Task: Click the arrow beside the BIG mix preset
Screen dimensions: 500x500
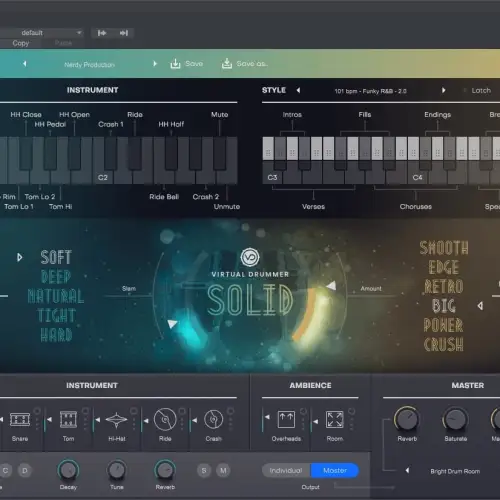Action: tap(480, 306)
